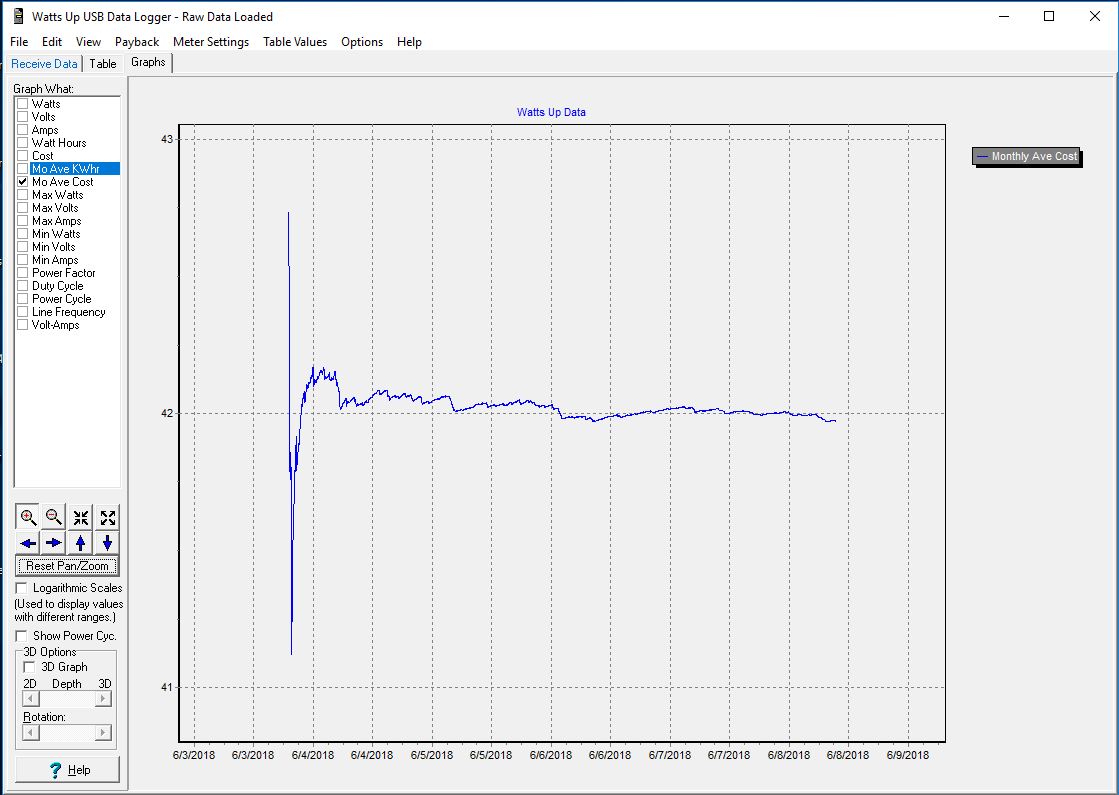Enable Logarithmic Scales checkbox
The width and height of the screenshot is (1119, 795).
click(21, 588)
